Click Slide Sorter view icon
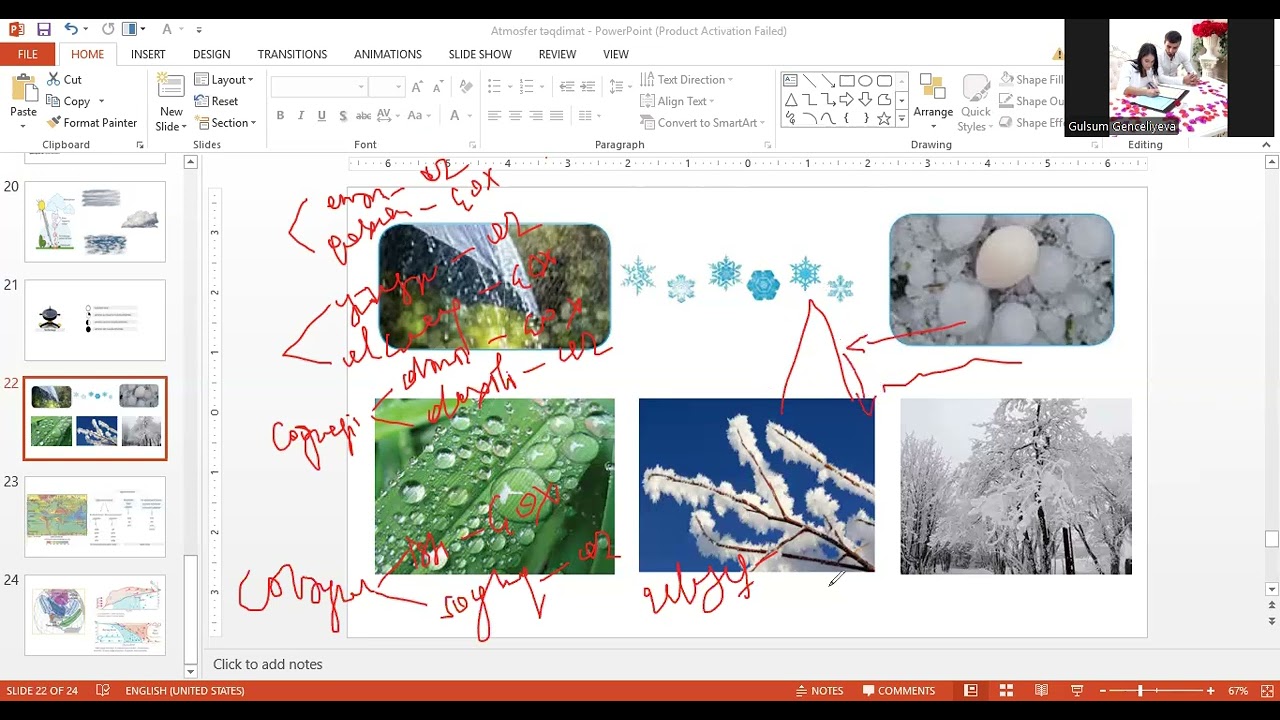The width and height of the screenshot is (1280, 720). click(1006, 690)
